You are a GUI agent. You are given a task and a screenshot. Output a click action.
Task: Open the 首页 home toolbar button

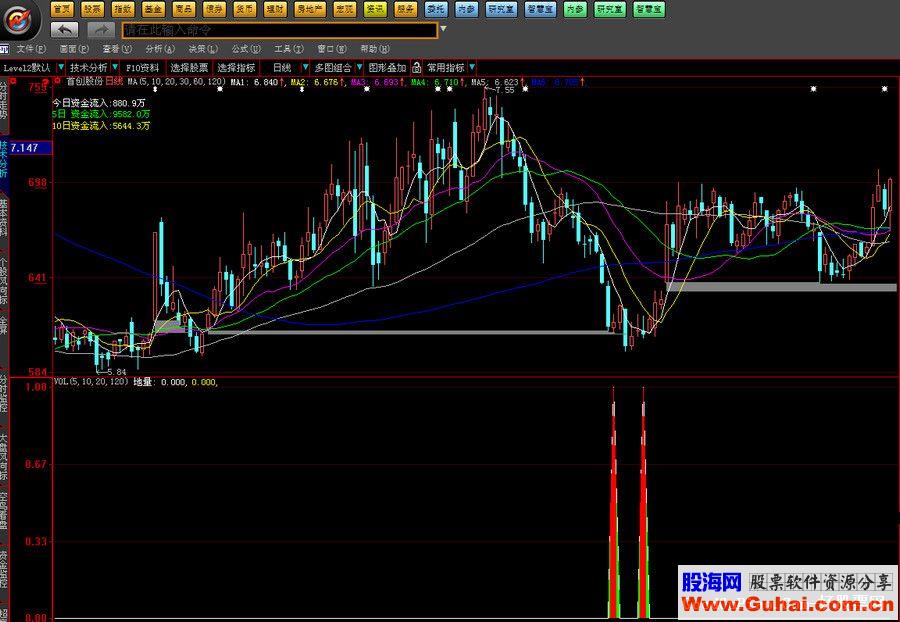(x=63, y=9)
